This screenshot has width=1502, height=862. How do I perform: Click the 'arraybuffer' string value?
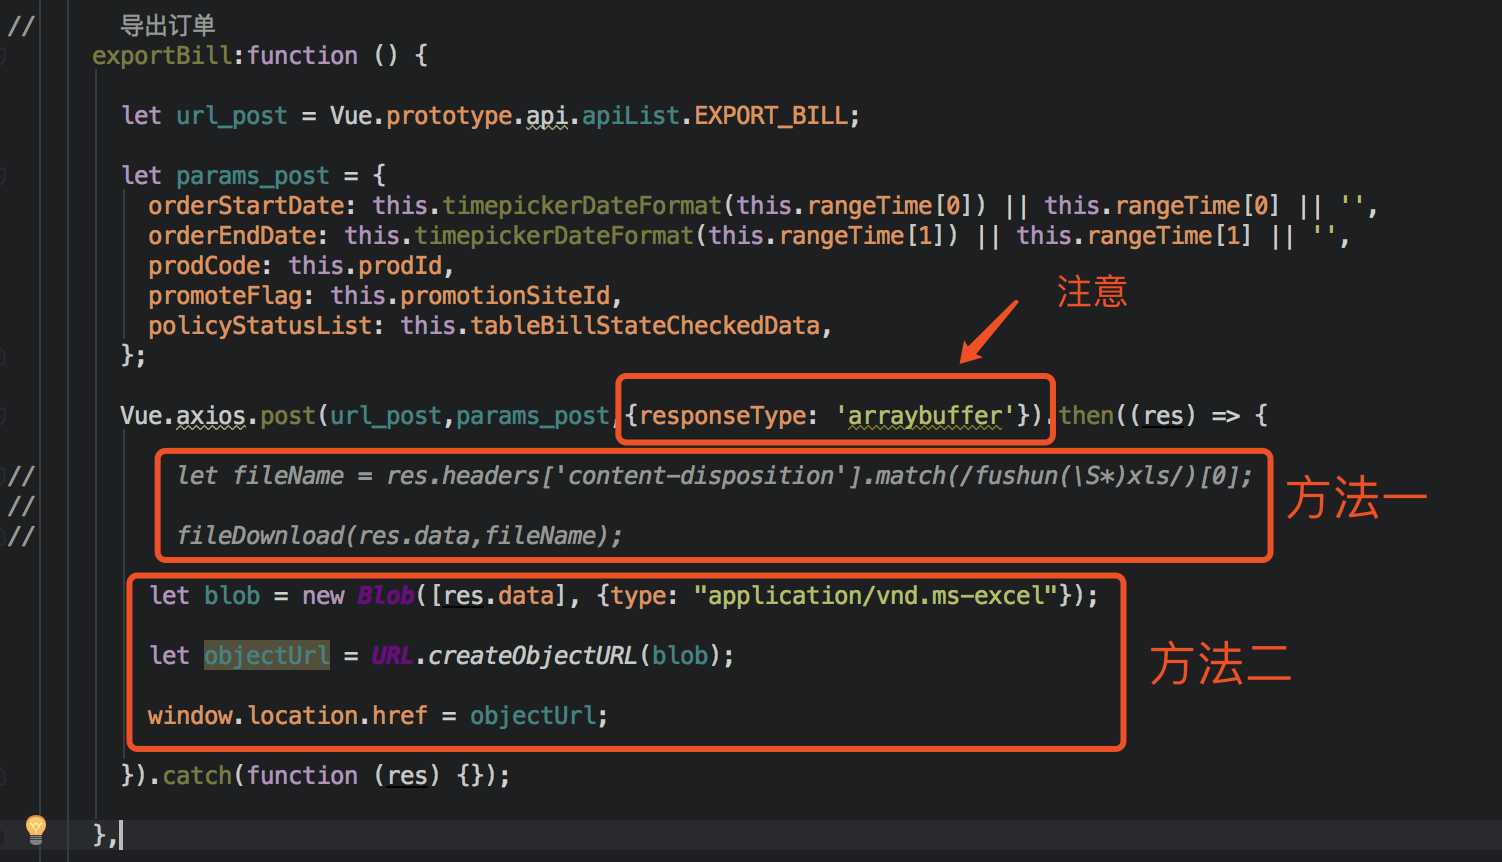(925, 416)
